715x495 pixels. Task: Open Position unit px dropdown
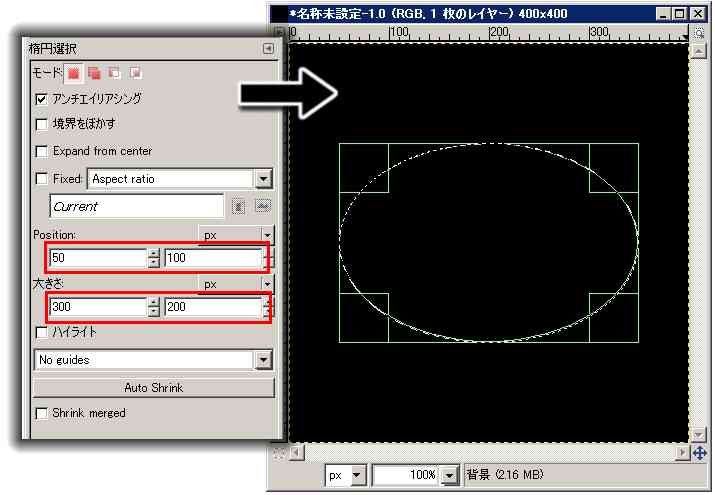(x=236, y=235)
